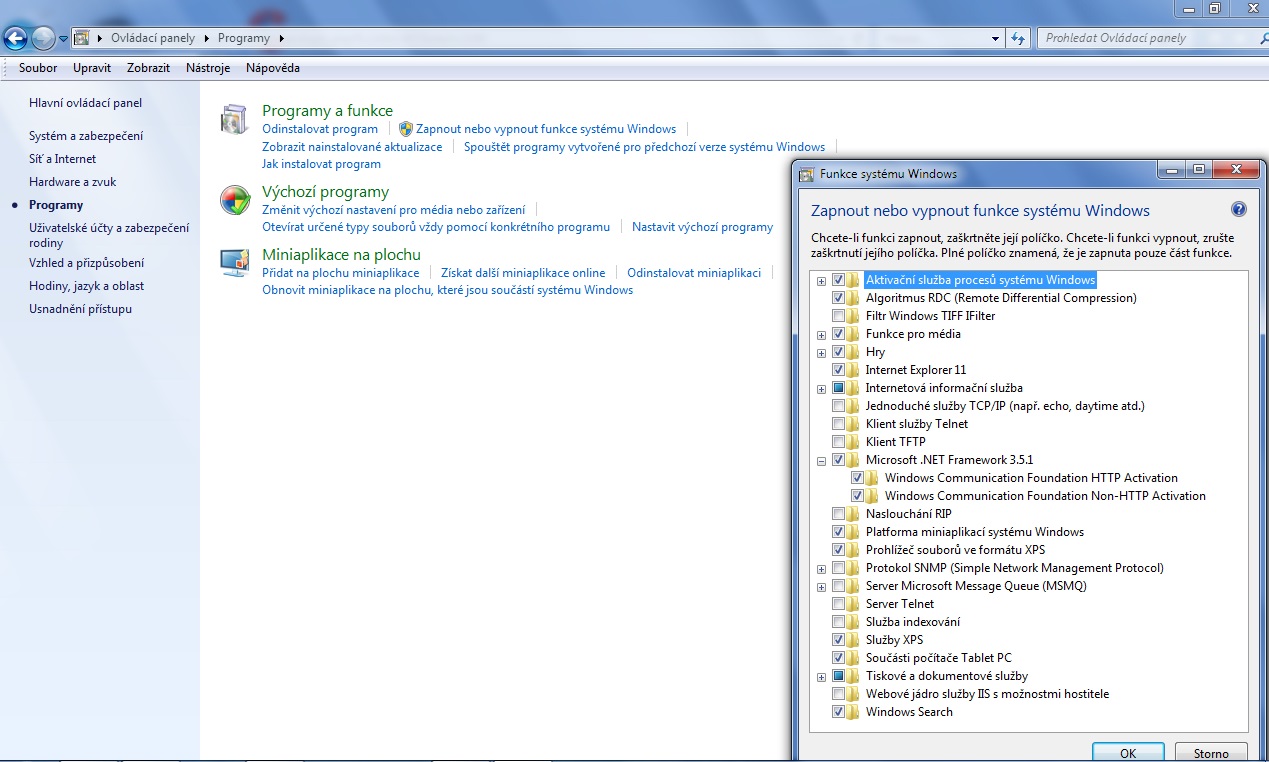Collapse the Microsoft .NET Framework 3.5.1 node

click(x=821, y=461)
